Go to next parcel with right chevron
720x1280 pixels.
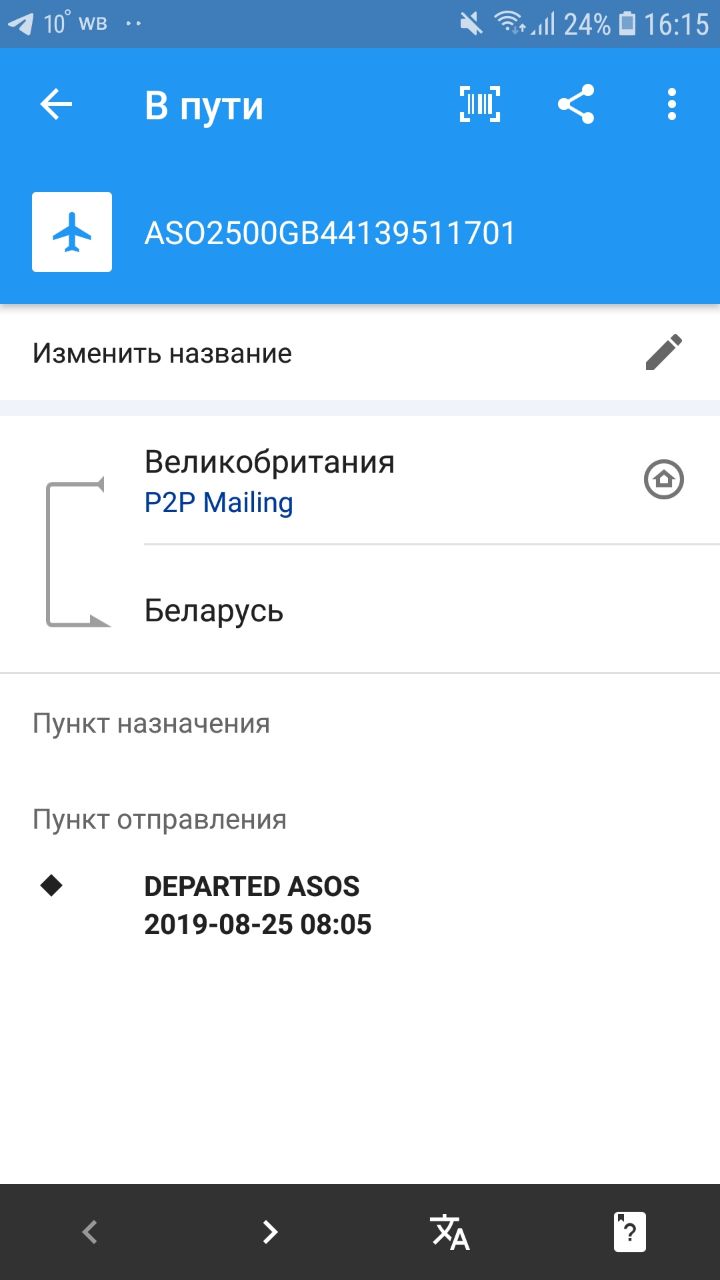coord(270,1231)
